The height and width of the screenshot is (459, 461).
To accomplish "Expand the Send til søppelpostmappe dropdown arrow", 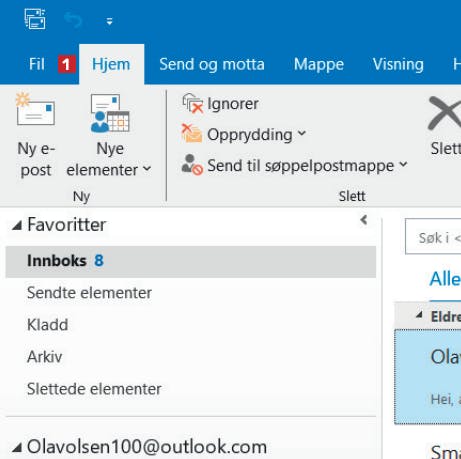I will tap(403, 164).
